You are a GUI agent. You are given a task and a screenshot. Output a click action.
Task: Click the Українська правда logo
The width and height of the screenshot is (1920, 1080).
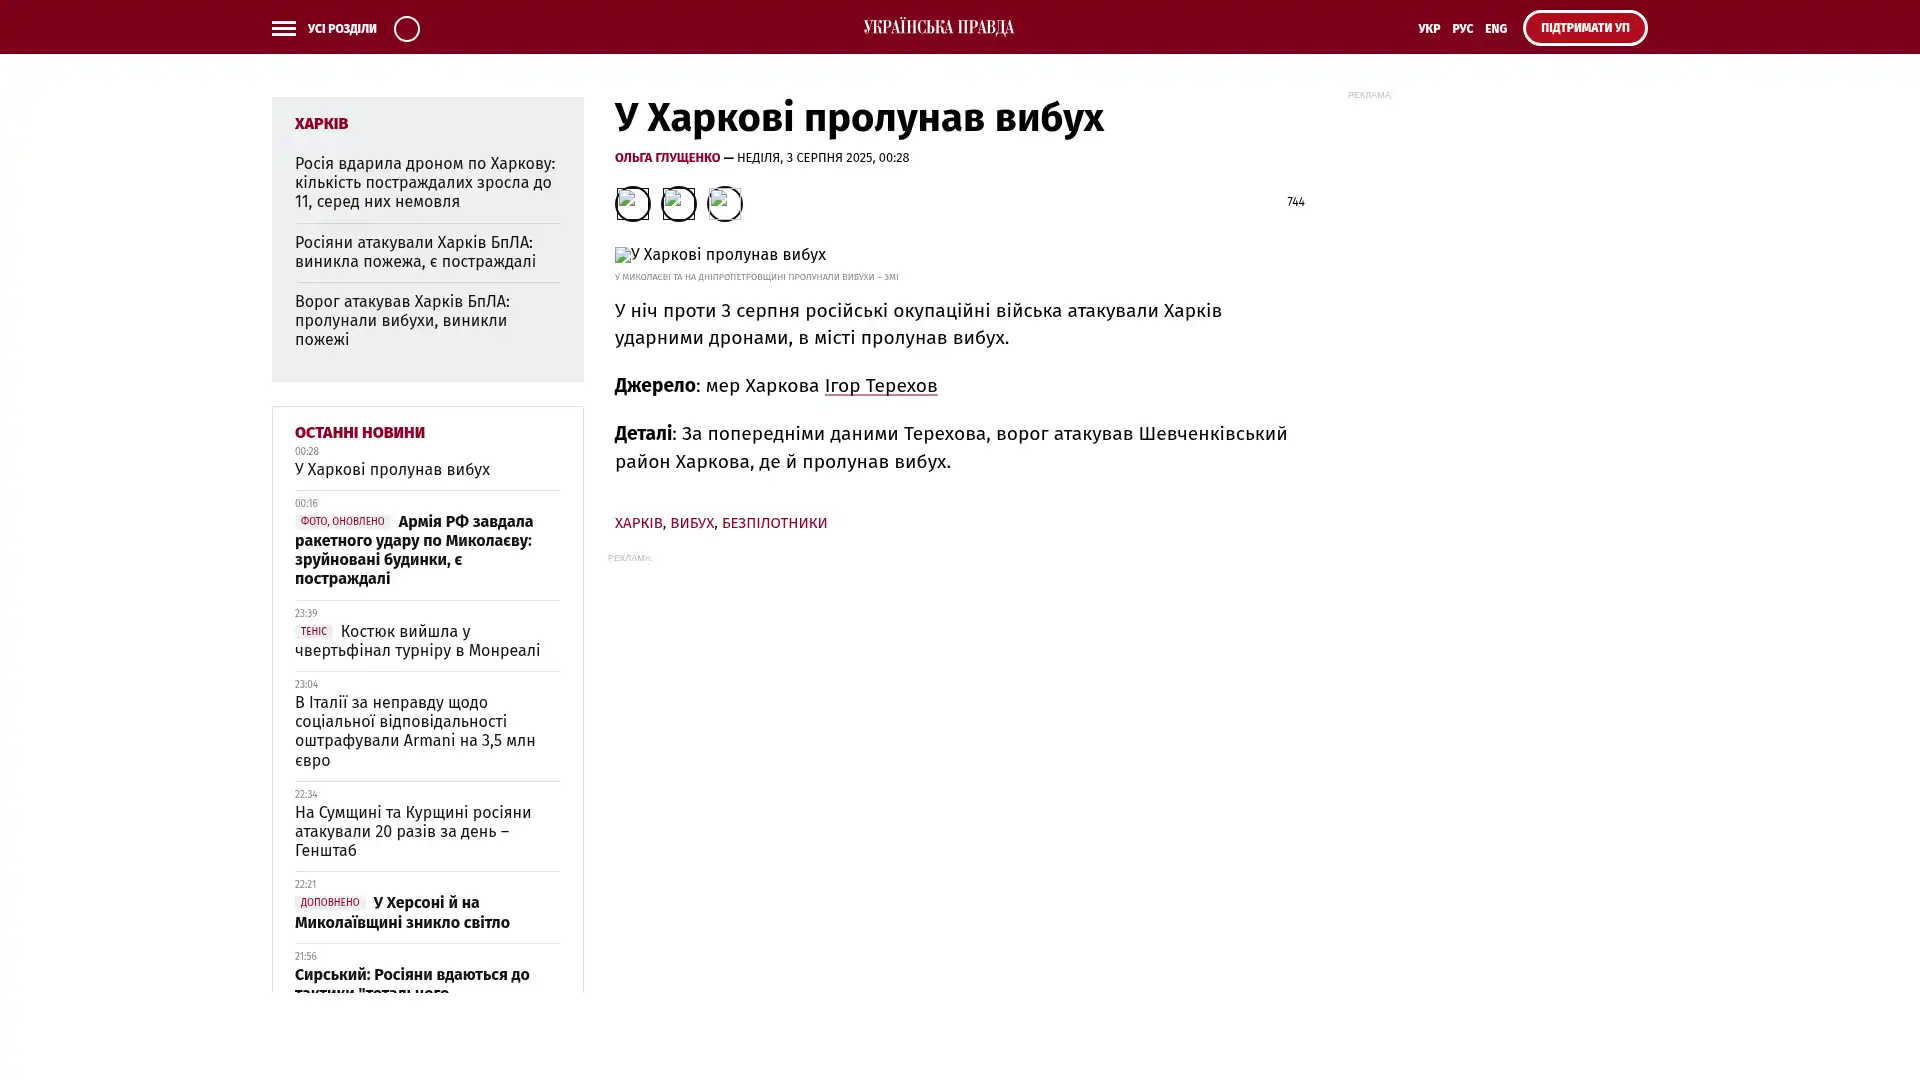pyautogui.click(x=938, y=27)
